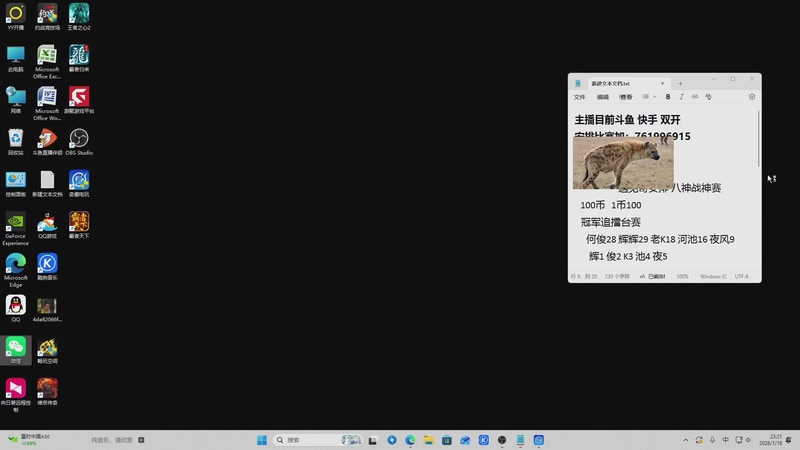Select the QQ penguin desktop icon
This screenshot has width=800, height=450.
pos(16,306)
